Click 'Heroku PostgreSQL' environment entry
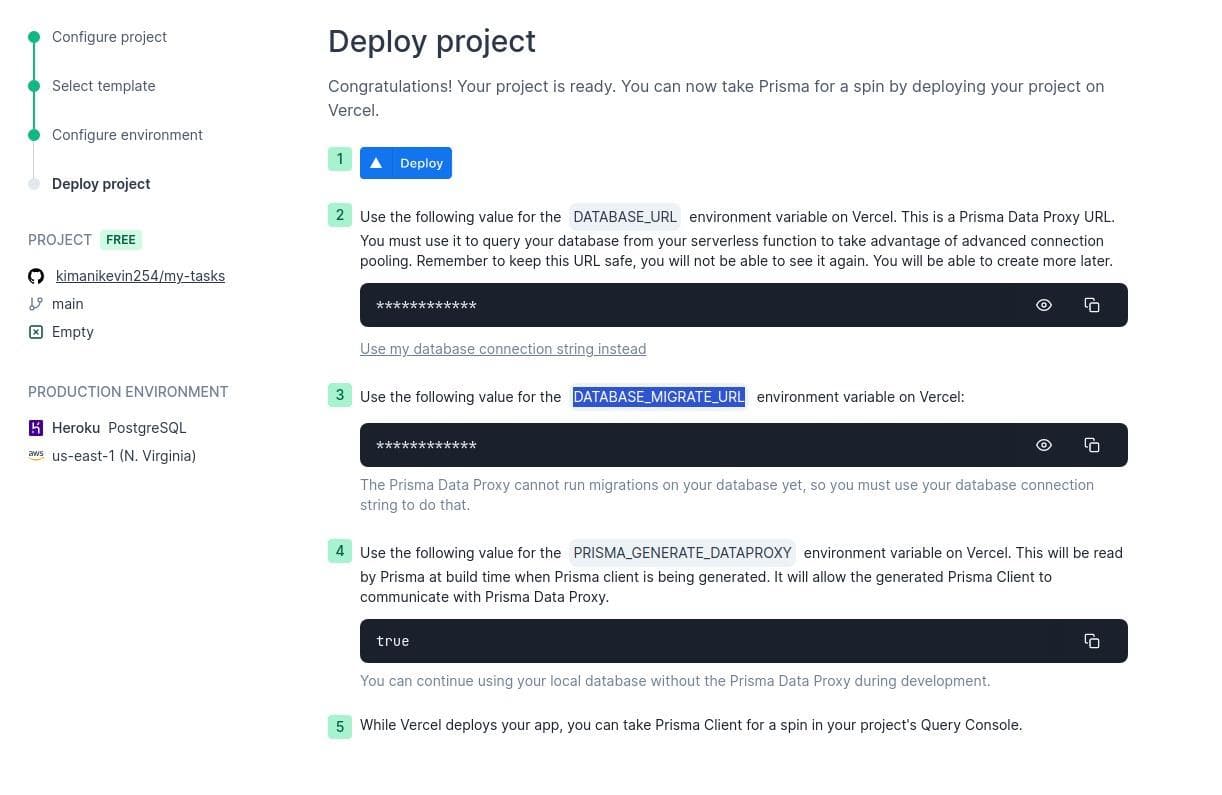 click(119, 428)
